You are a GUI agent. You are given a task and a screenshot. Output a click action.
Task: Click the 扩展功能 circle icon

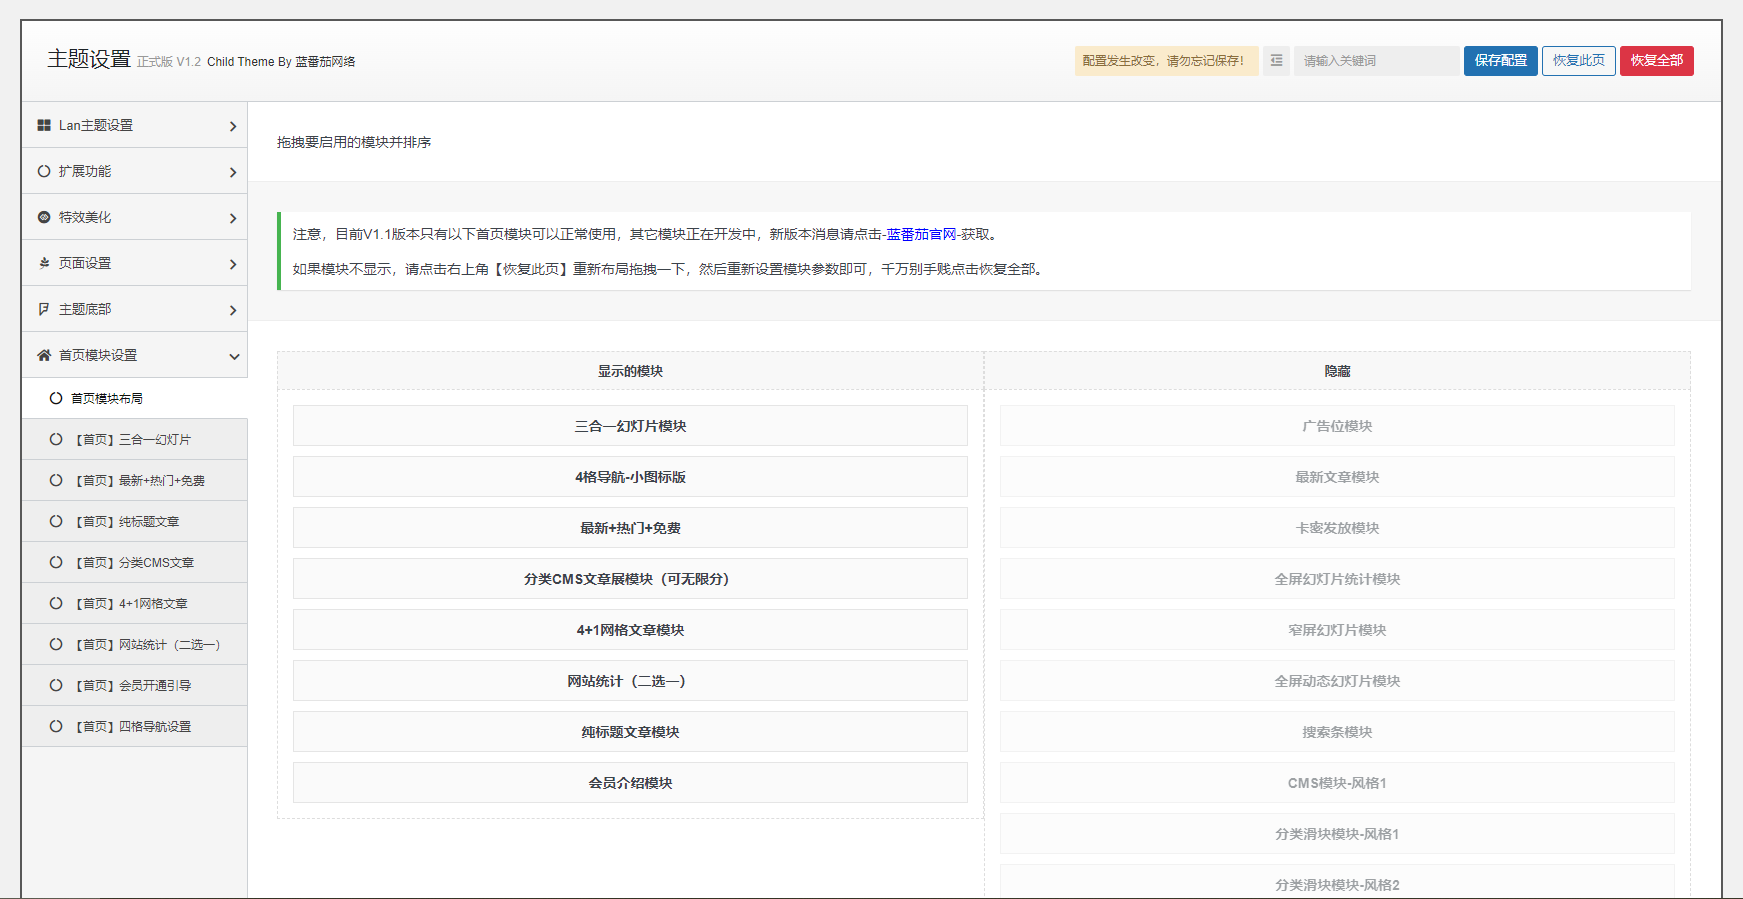click(x=44, y=171)
